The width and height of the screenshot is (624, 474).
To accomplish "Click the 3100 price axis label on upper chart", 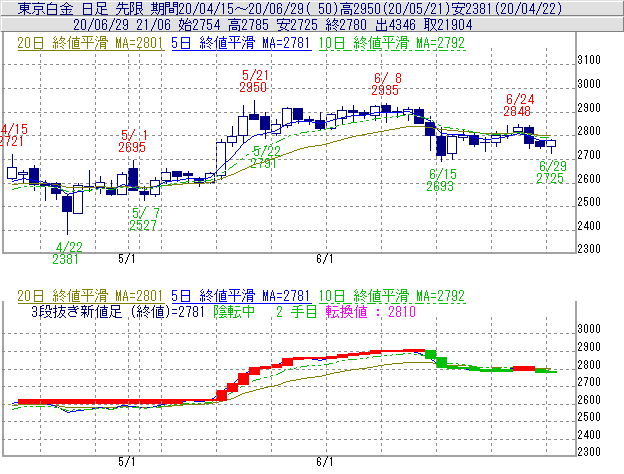I will pyautogui.click(x=589, y=60).
